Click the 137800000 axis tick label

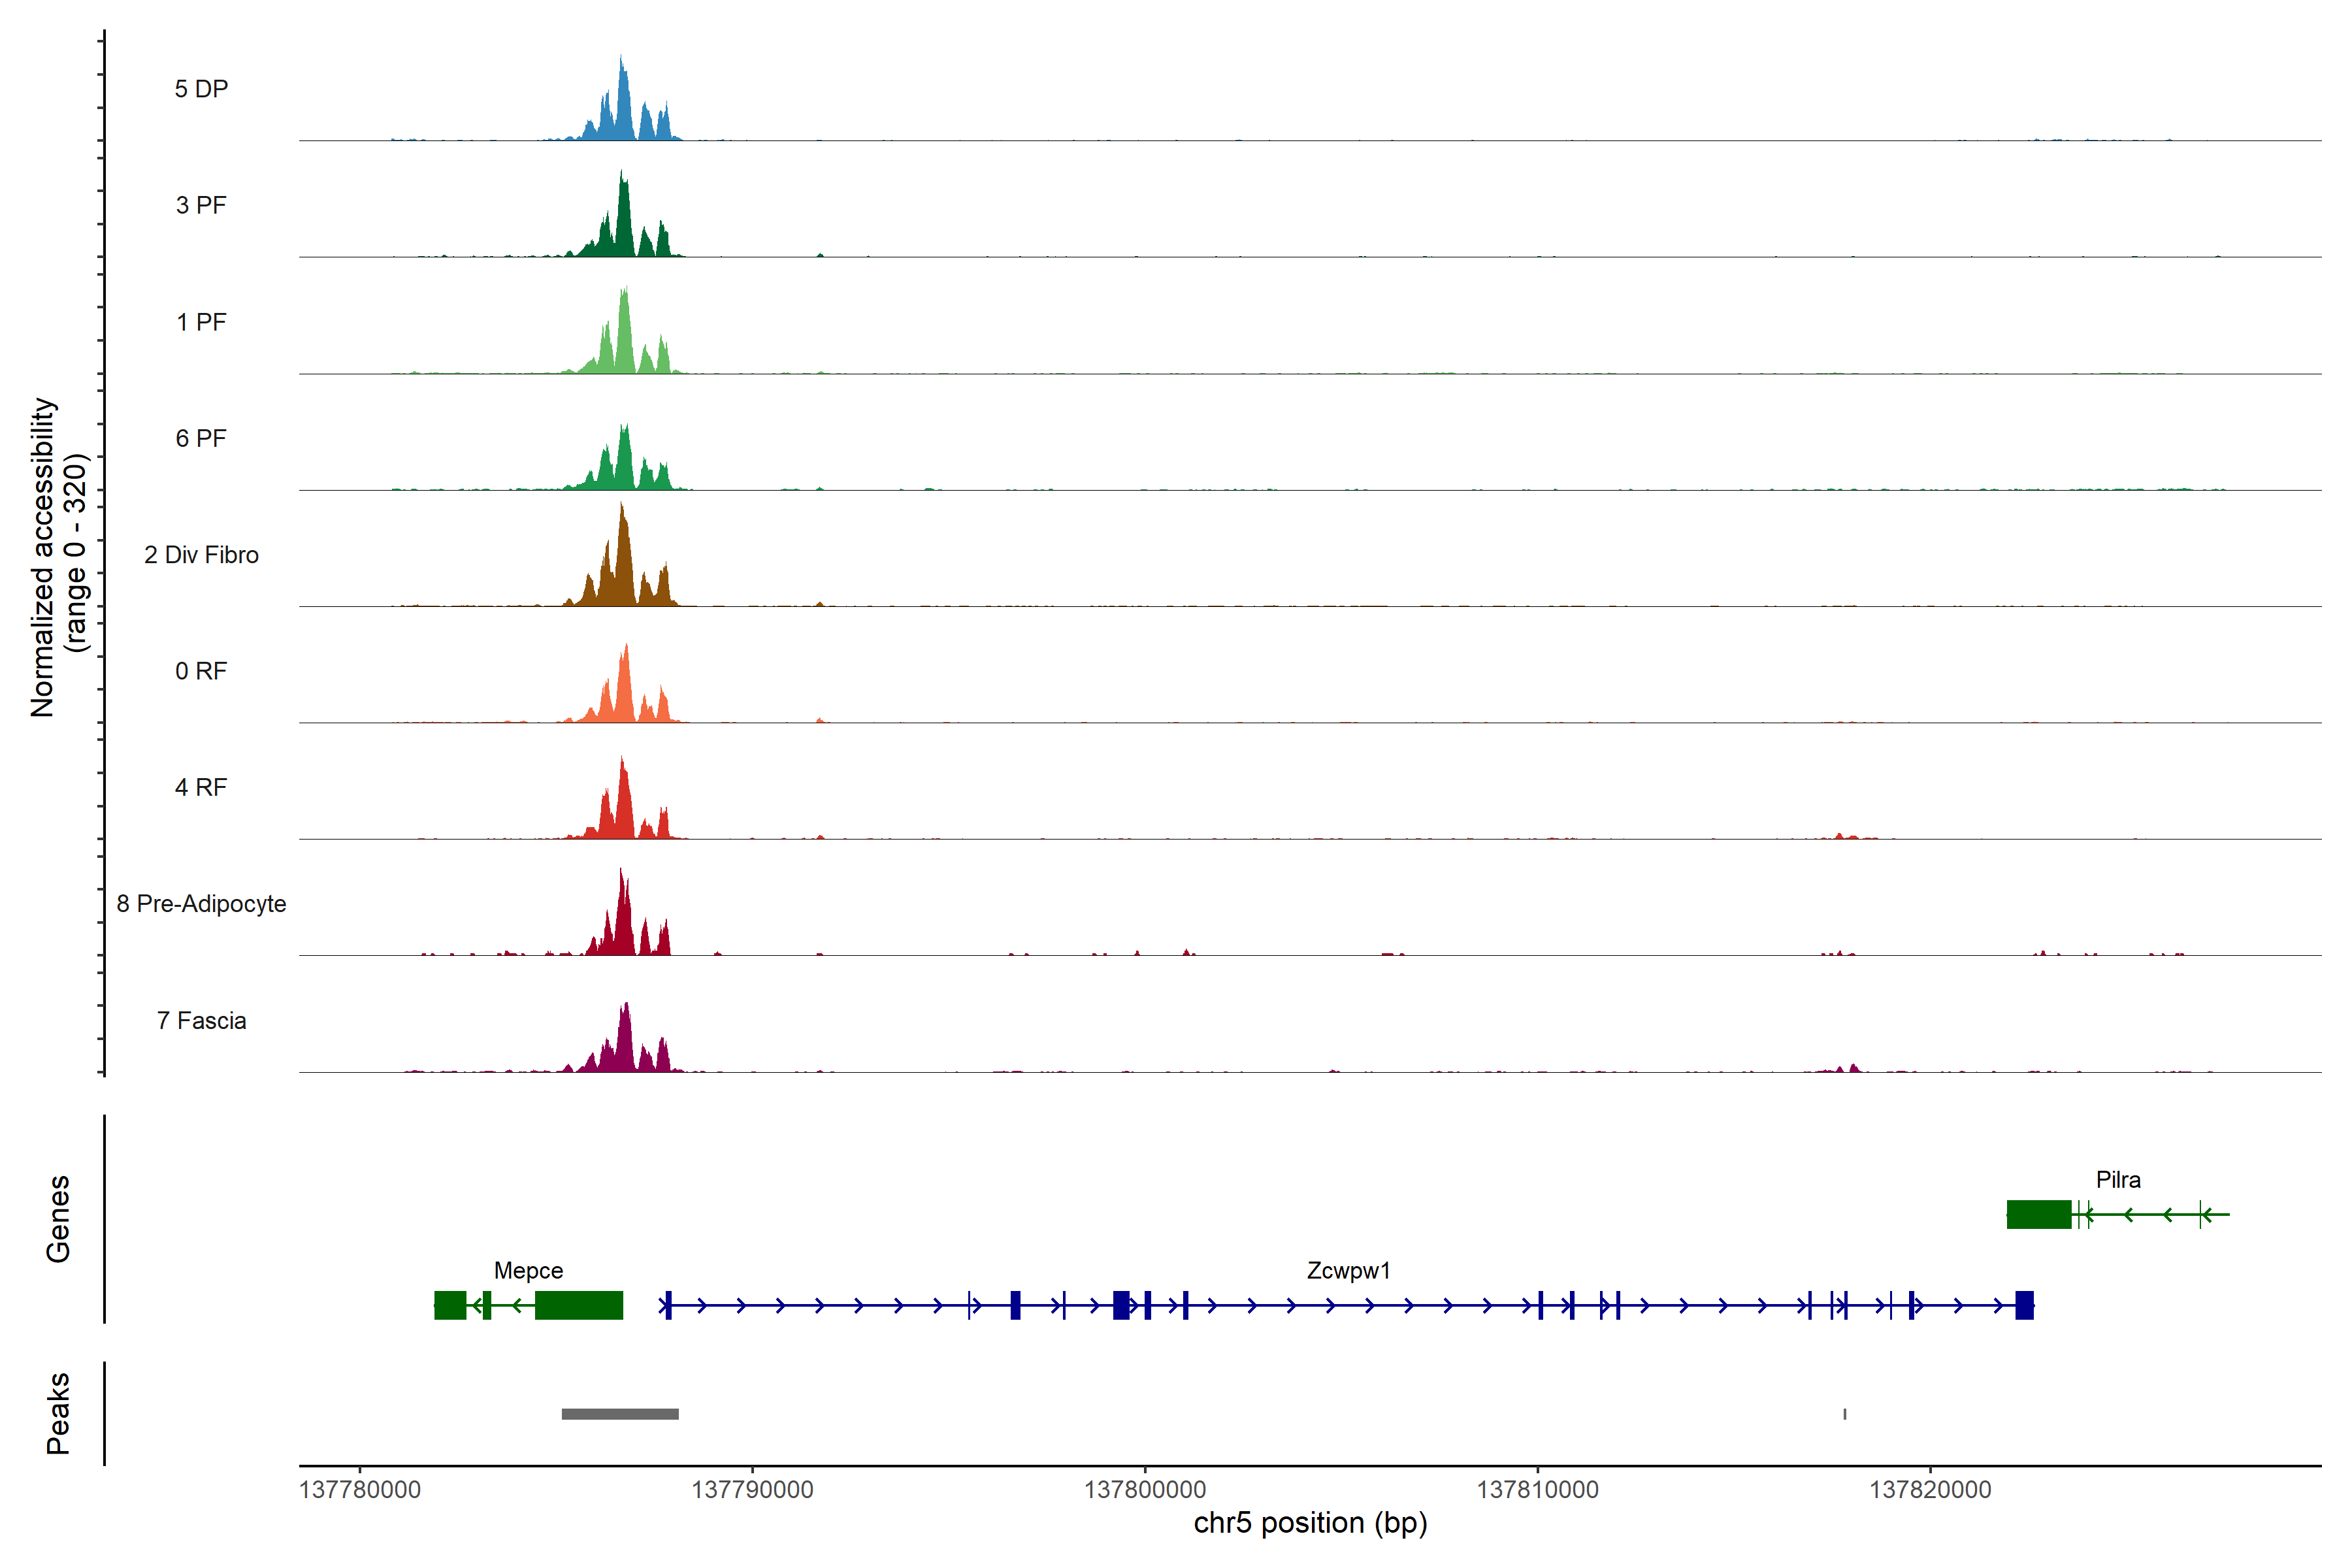(1145, 1490)
